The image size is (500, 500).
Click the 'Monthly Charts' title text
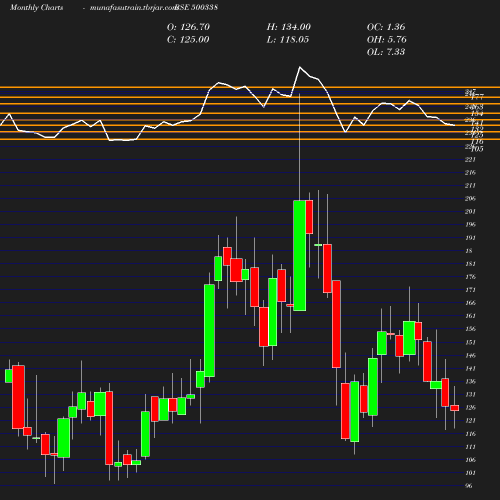(36, 7)
